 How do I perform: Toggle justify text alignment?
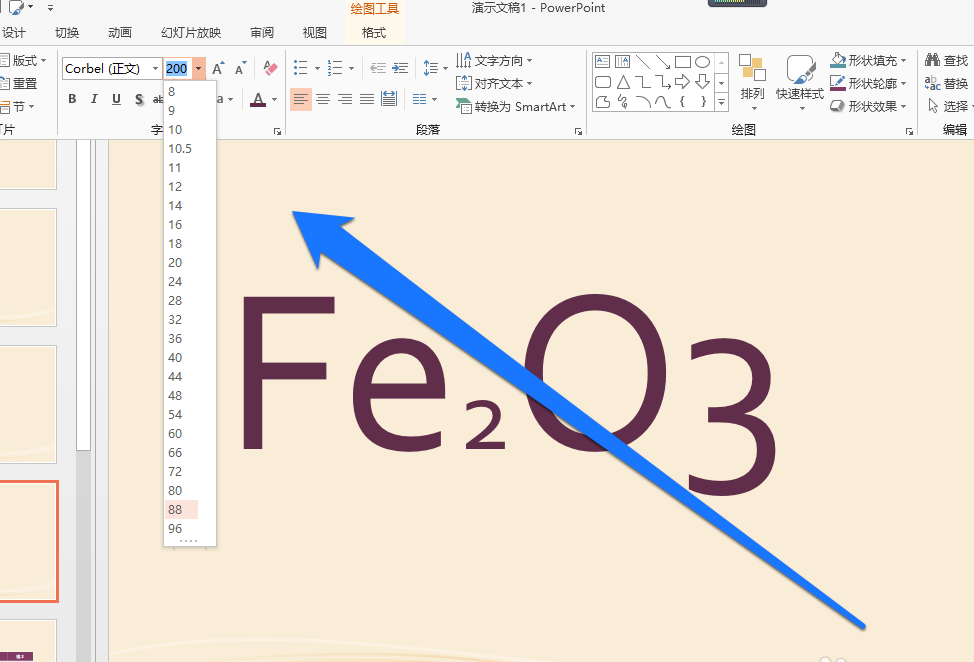point(367,99)
